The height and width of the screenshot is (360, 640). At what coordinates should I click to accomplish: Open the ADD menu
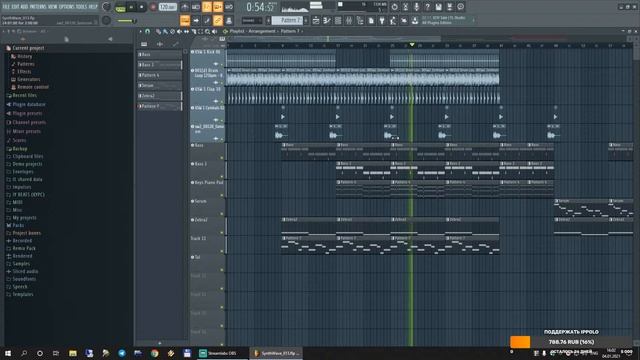(x=24, y=7)
